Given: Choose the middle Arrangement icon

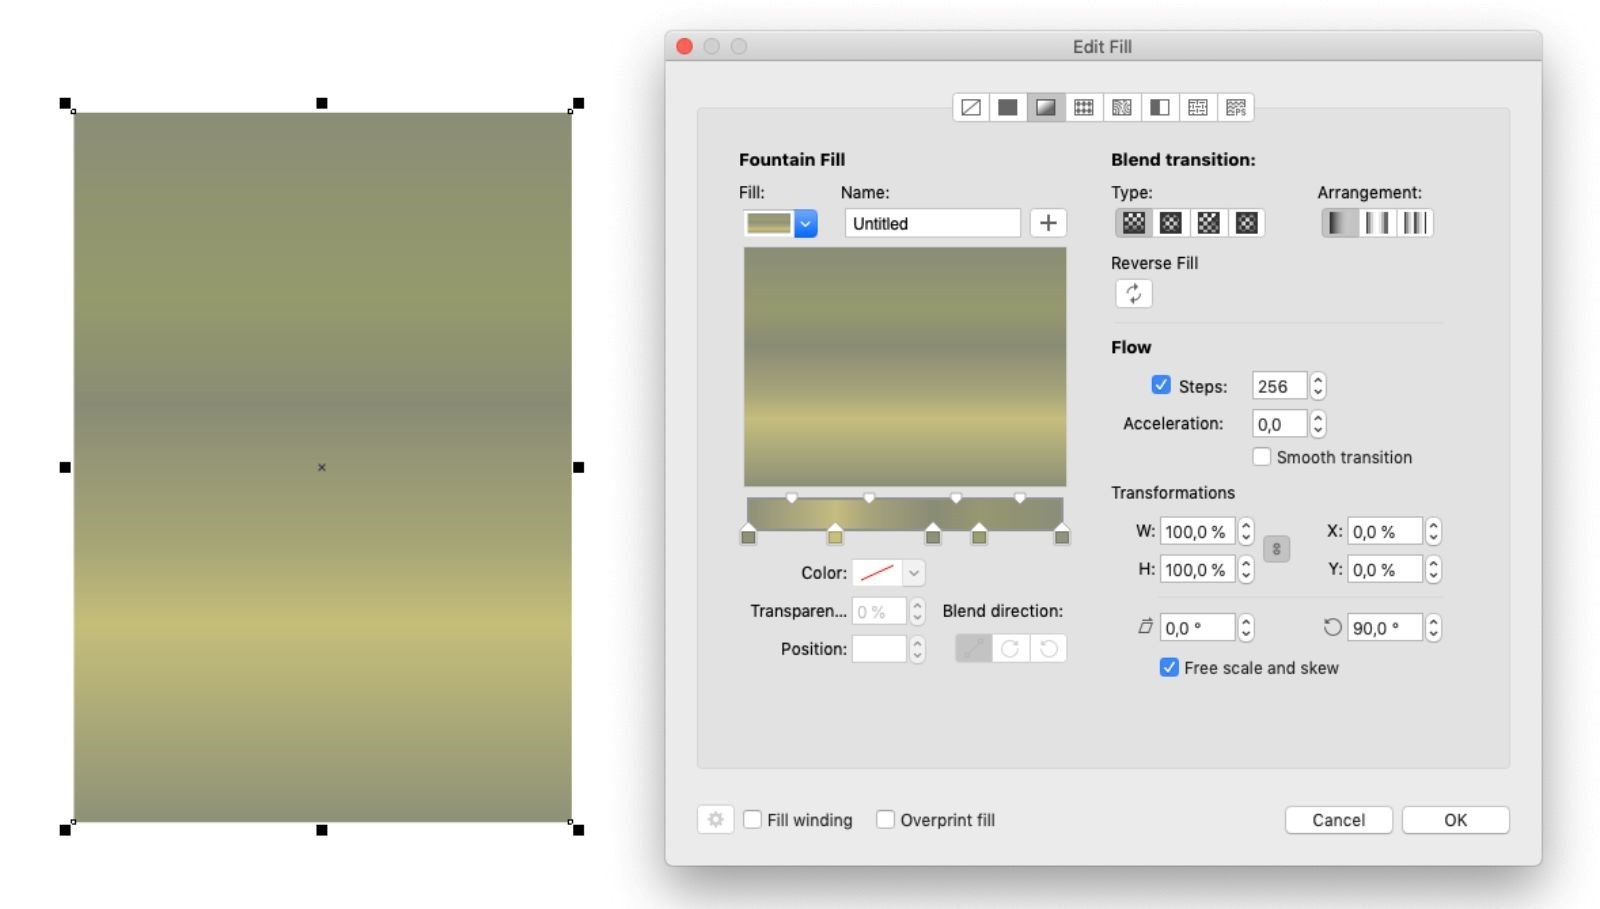Looking at the screenshot, I should [x=1377, y=223].
